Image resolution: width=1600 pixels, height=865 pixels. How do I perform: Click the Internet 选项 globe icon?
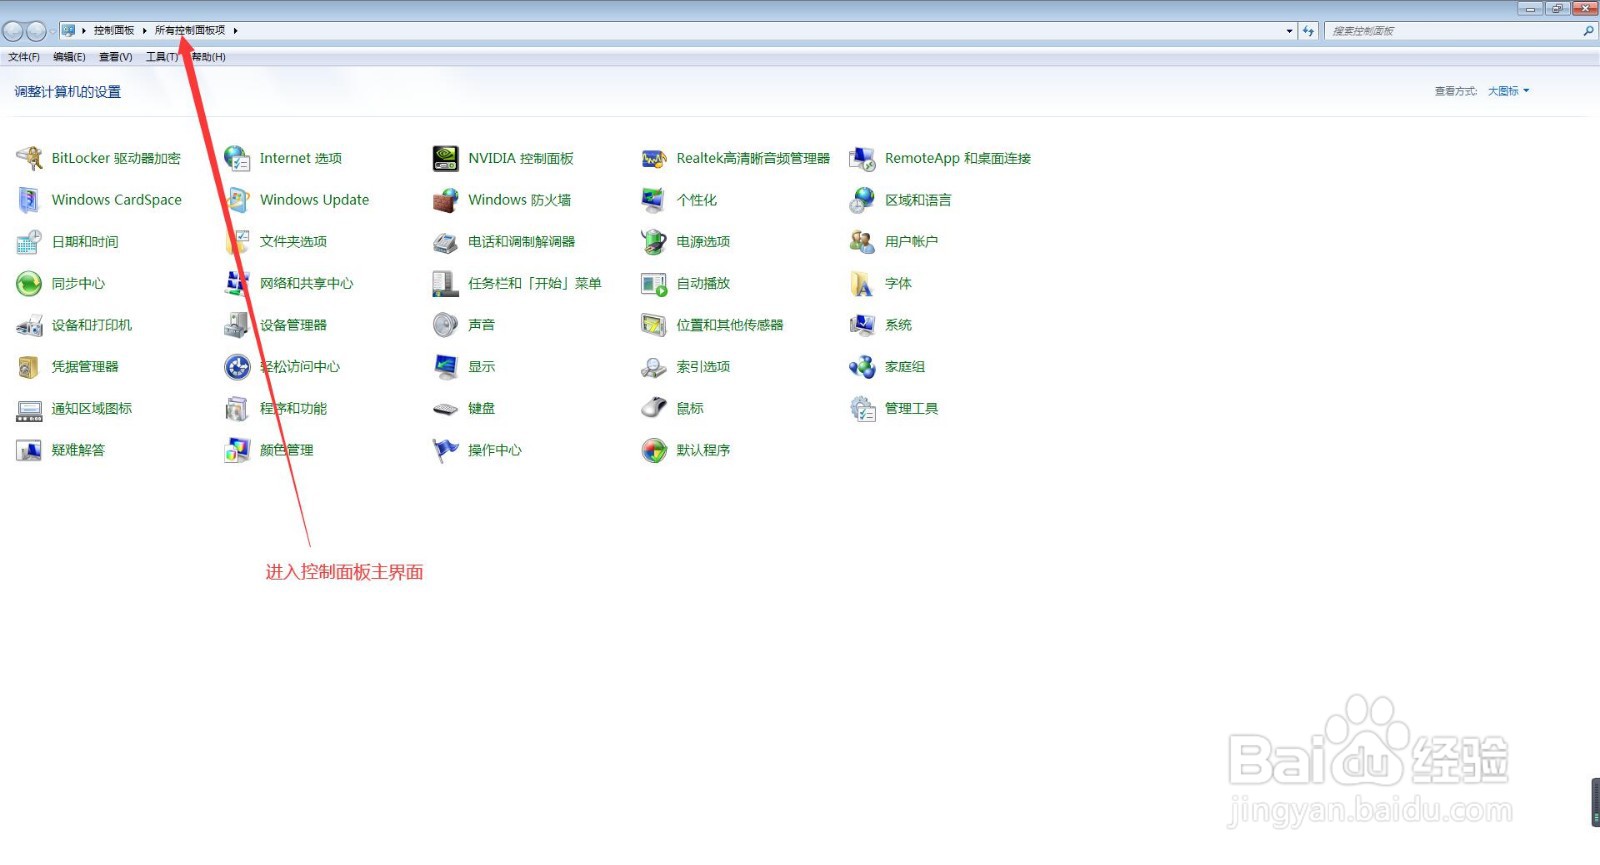(237, 158)
